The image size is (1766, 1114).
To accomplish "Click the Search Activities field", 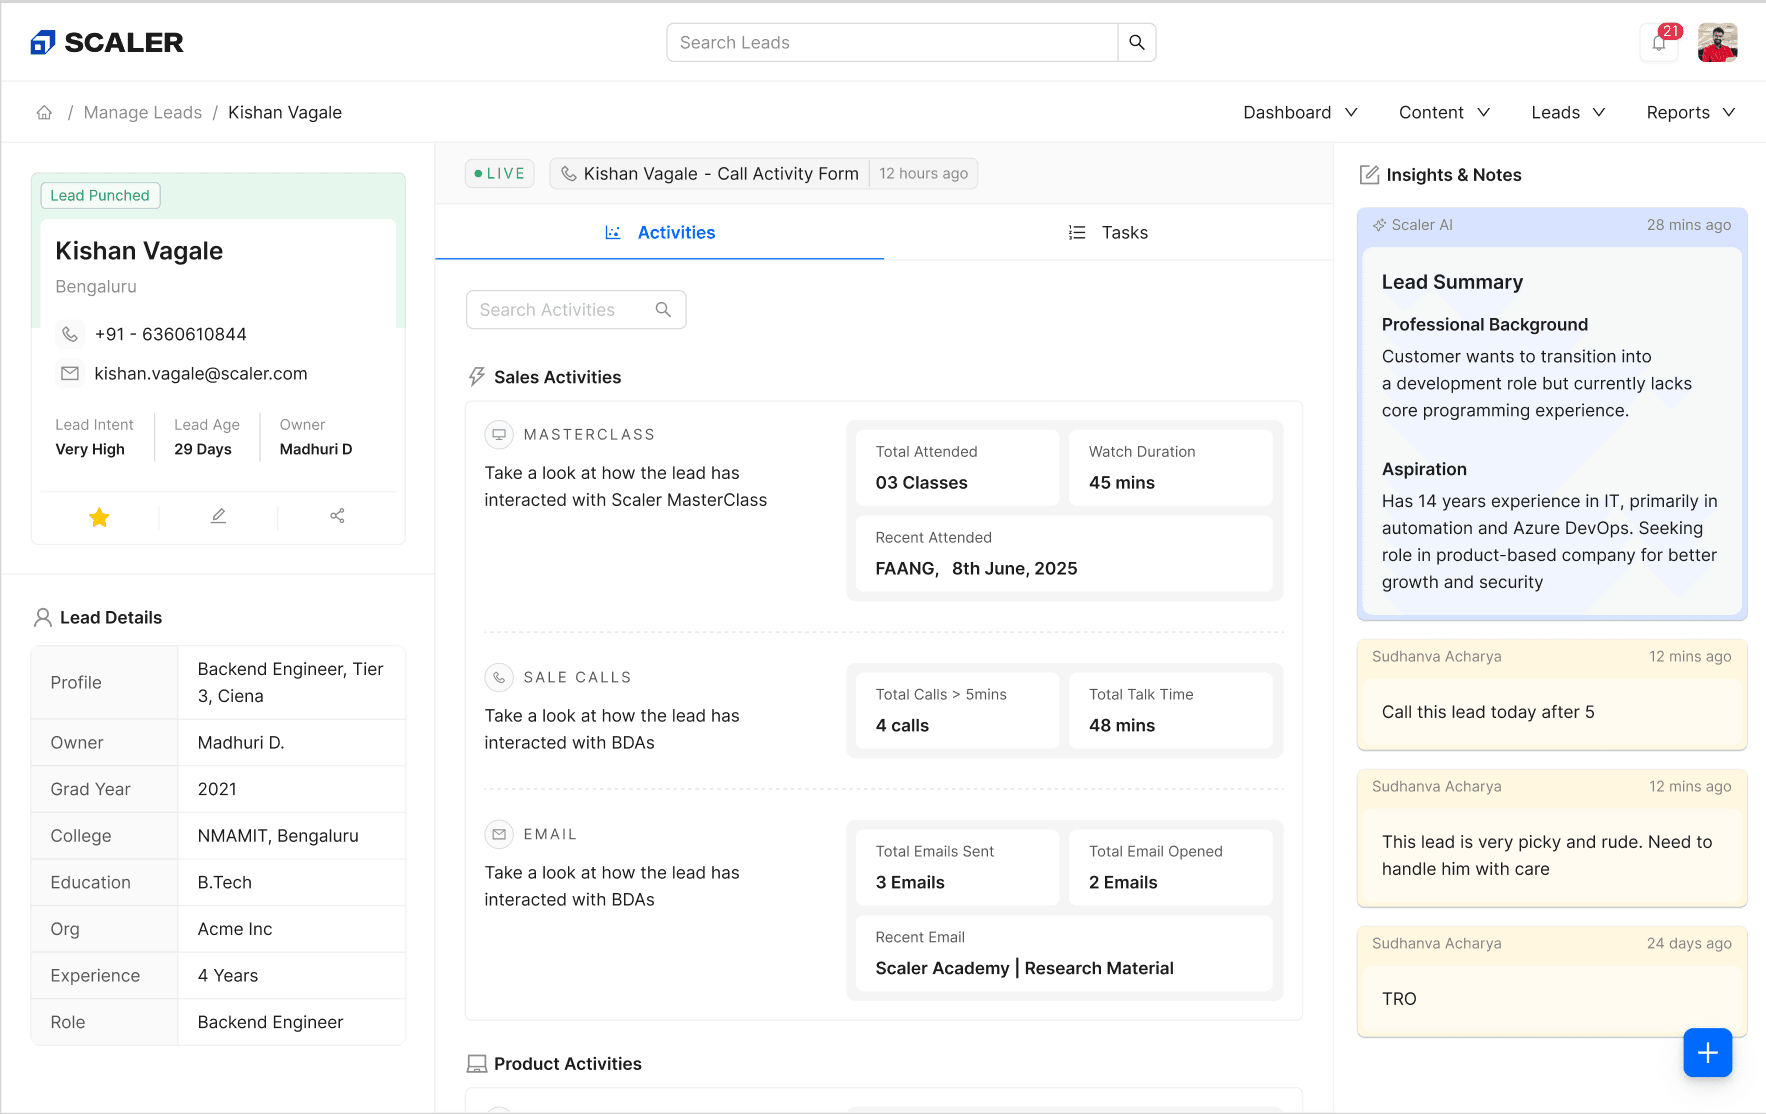I will click(x=576, y=310).
